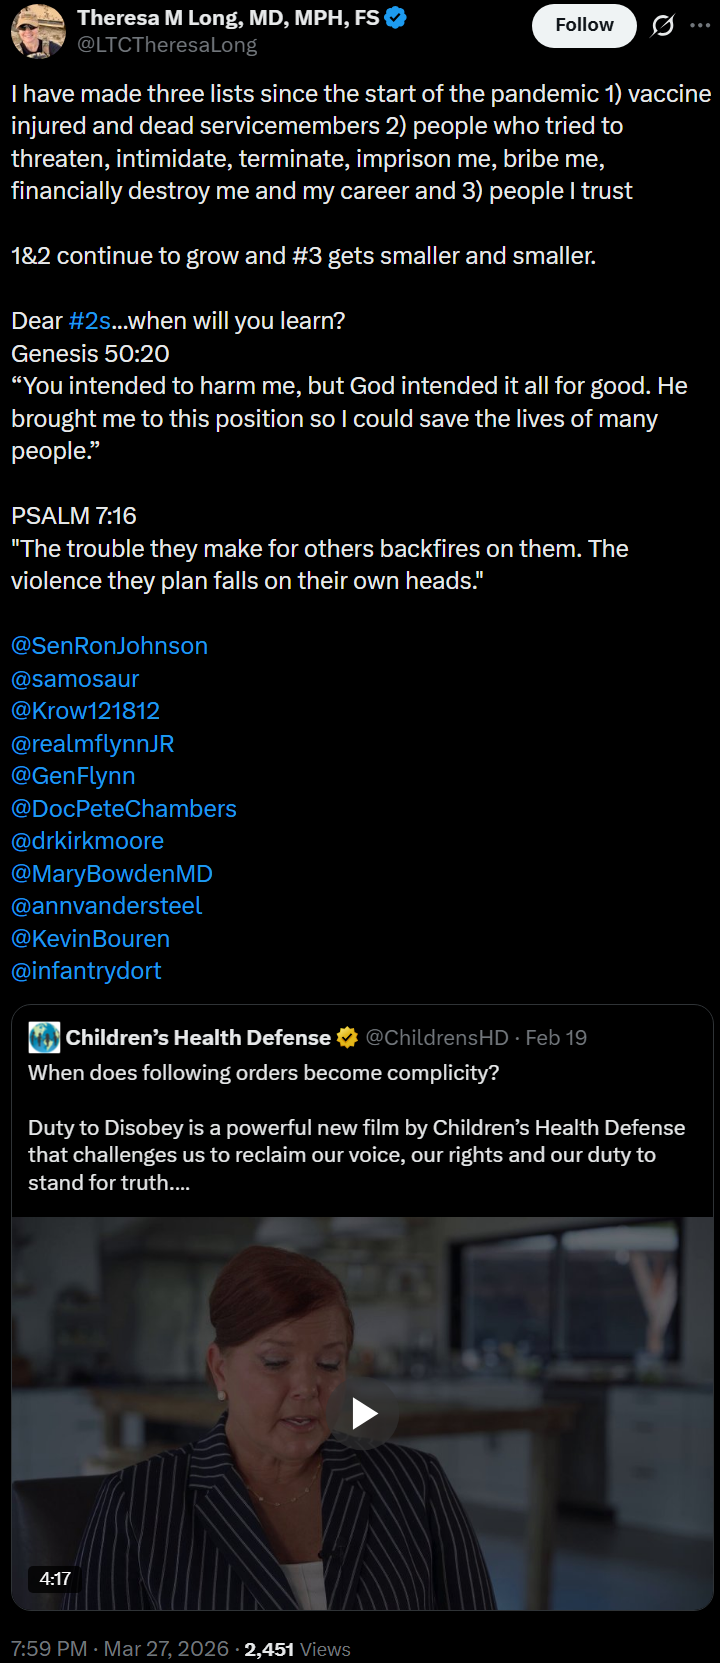
Task: Open the #2s hashtag link
Action: (89, 321)
